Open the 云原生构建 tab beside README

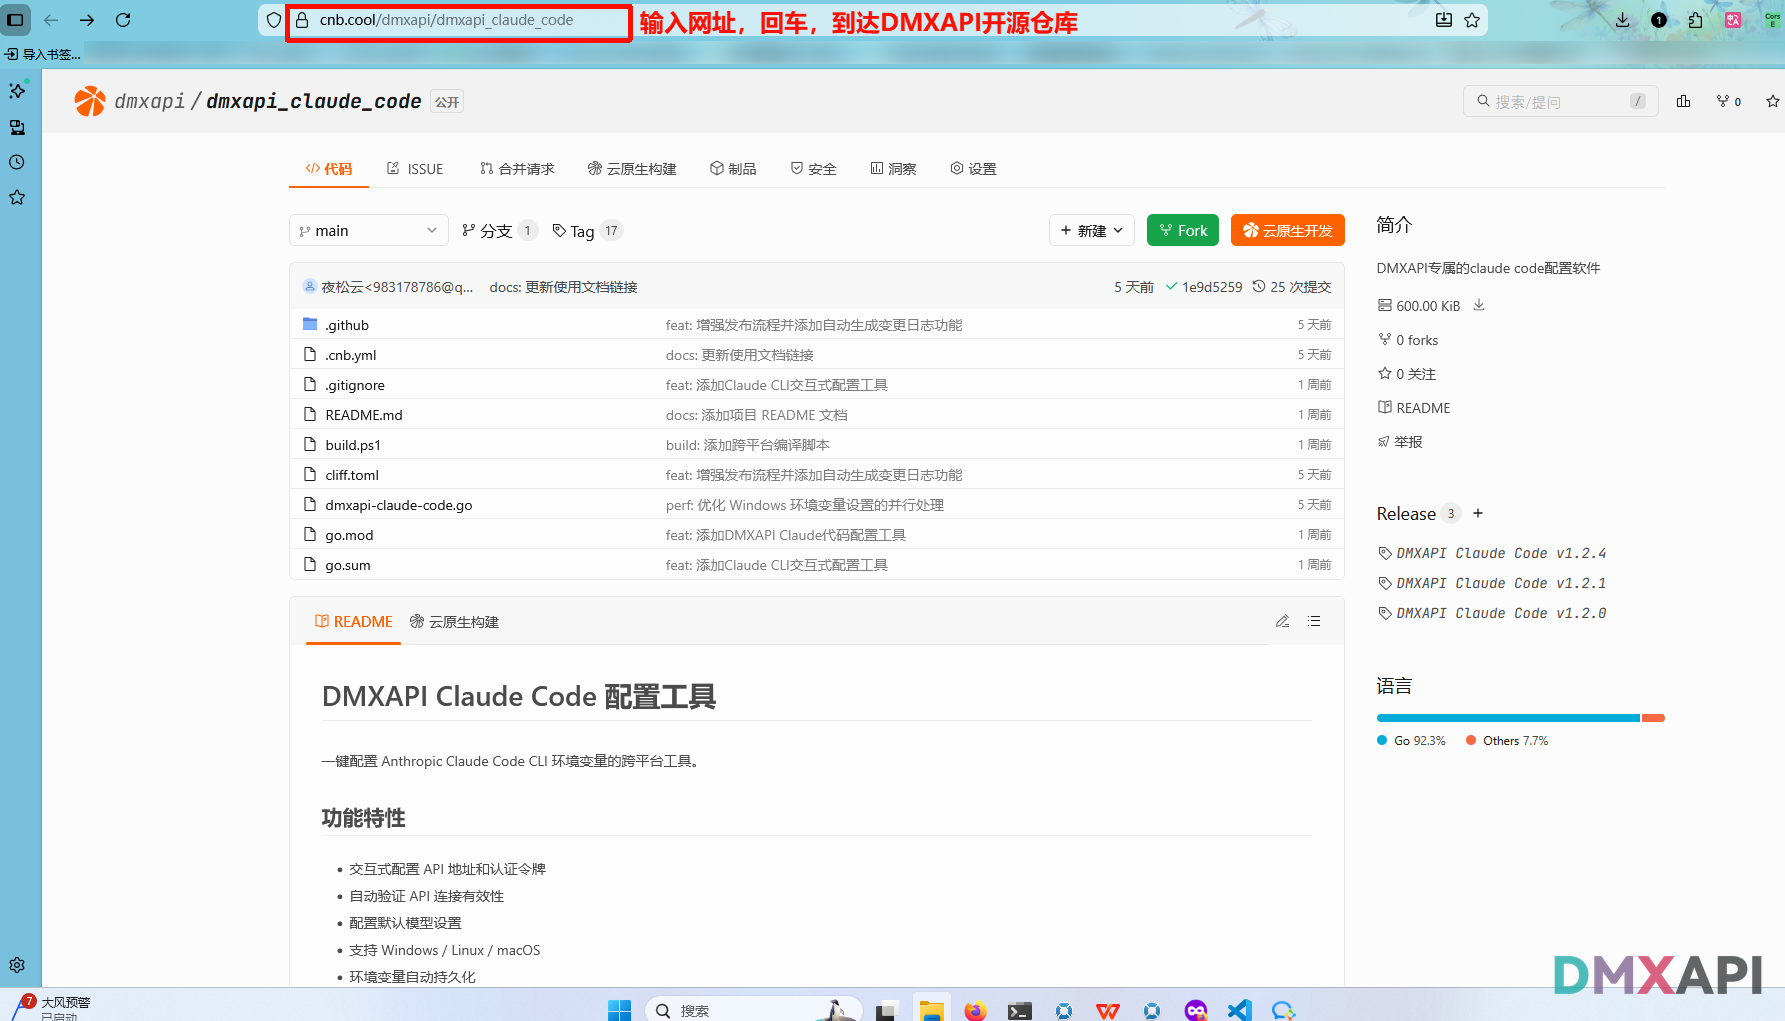pos(455,622)
